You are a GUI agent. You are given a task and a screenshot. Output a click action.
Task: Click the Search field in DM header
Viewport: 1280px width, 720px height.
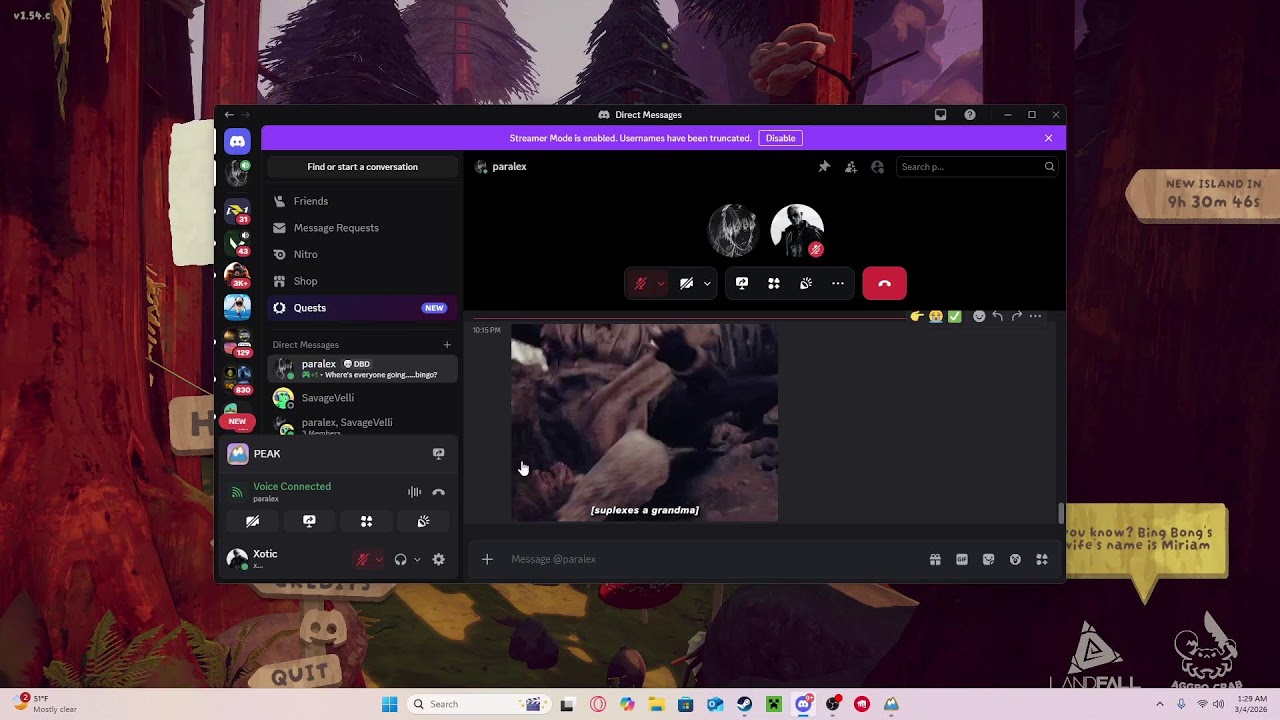[977, 167]
